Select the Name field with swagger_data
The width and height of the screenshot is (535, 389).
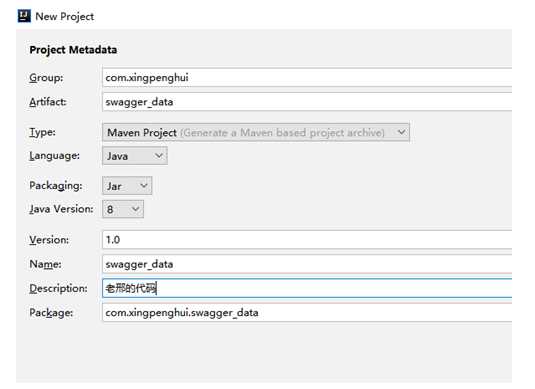[x=307, y=264]
